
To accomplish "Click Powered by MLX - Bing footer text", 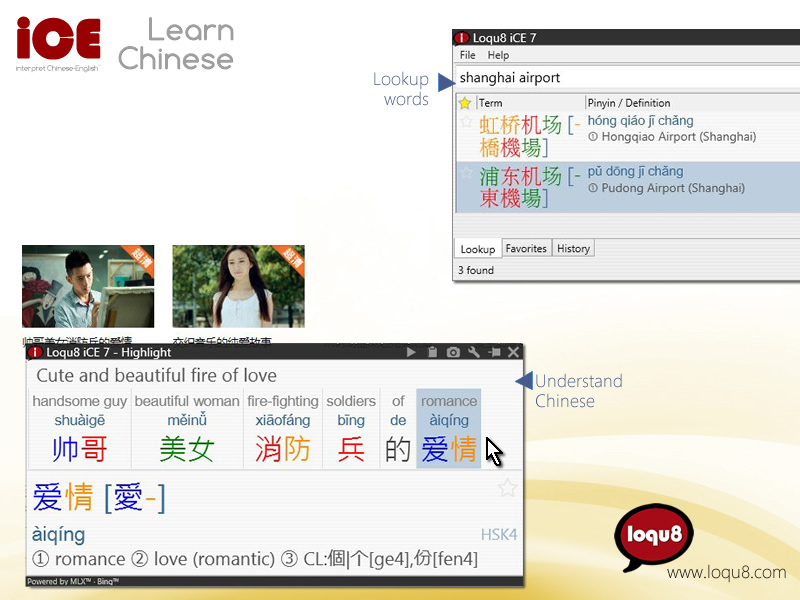I will (x=73, y=582).
